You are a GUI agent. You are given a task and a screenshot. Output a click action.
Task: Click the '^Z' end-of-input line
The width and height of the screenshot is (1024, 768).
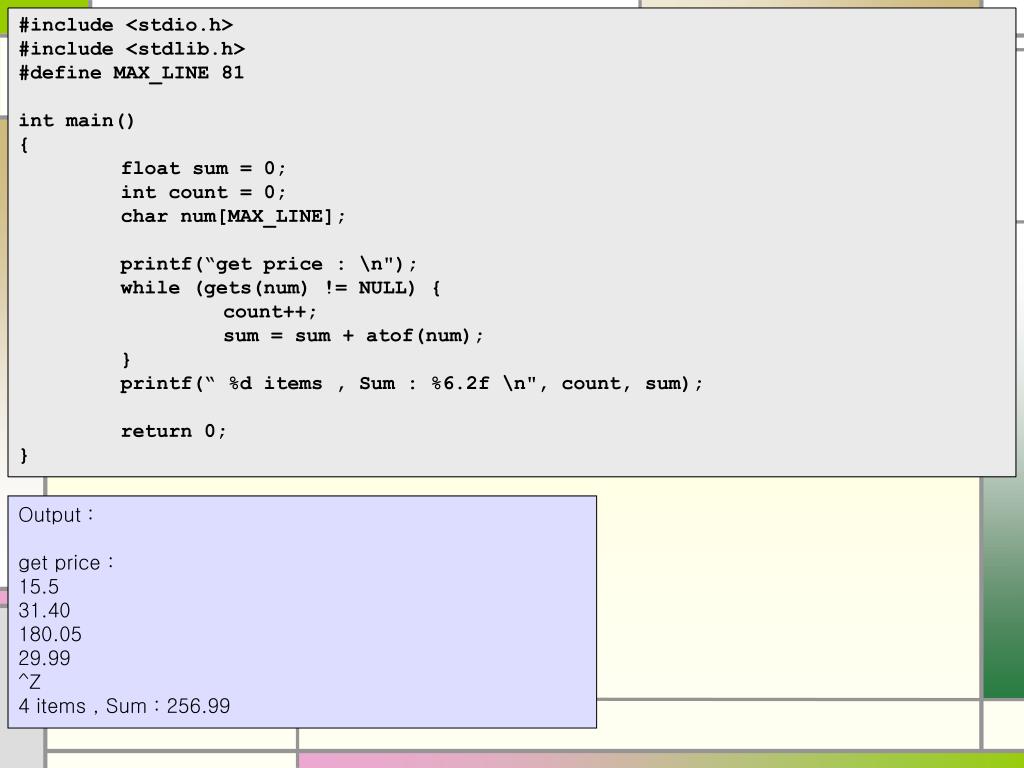(x=29, y=682)
